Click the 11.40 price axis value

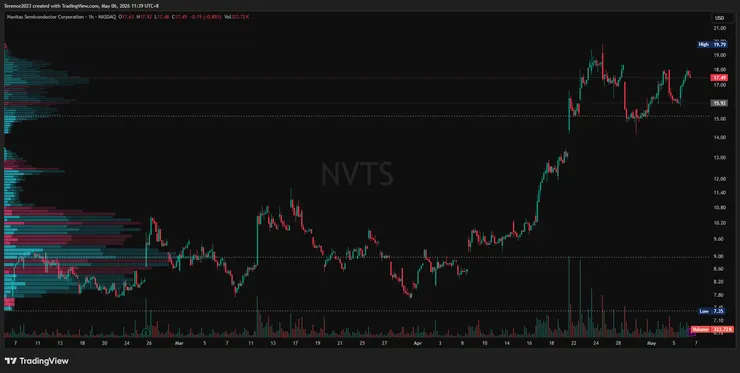pyautogui.click(x=720, y=193)
